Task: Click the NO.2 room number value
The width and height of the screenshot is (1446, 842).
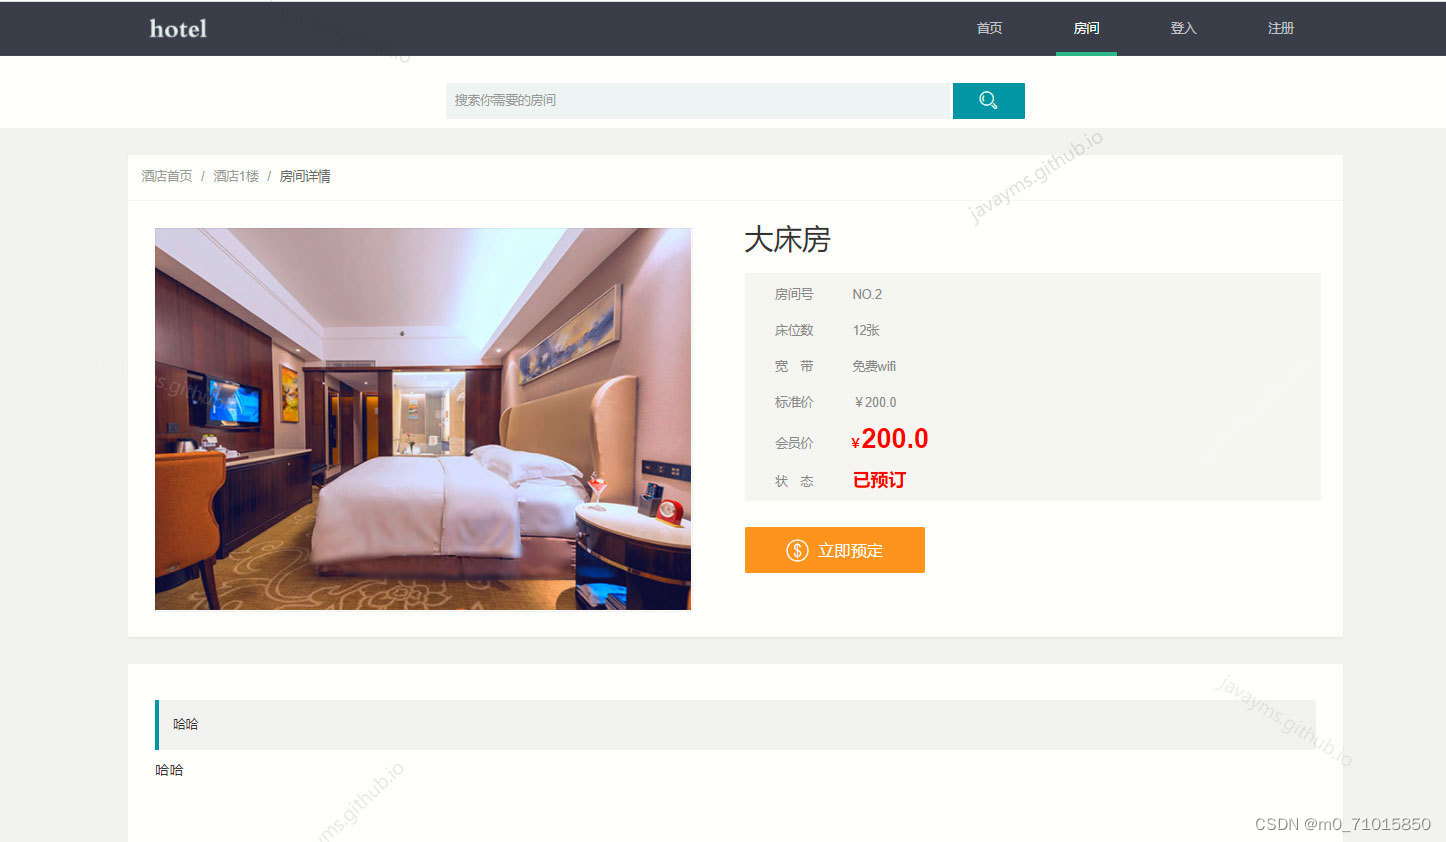Action: 867,294
